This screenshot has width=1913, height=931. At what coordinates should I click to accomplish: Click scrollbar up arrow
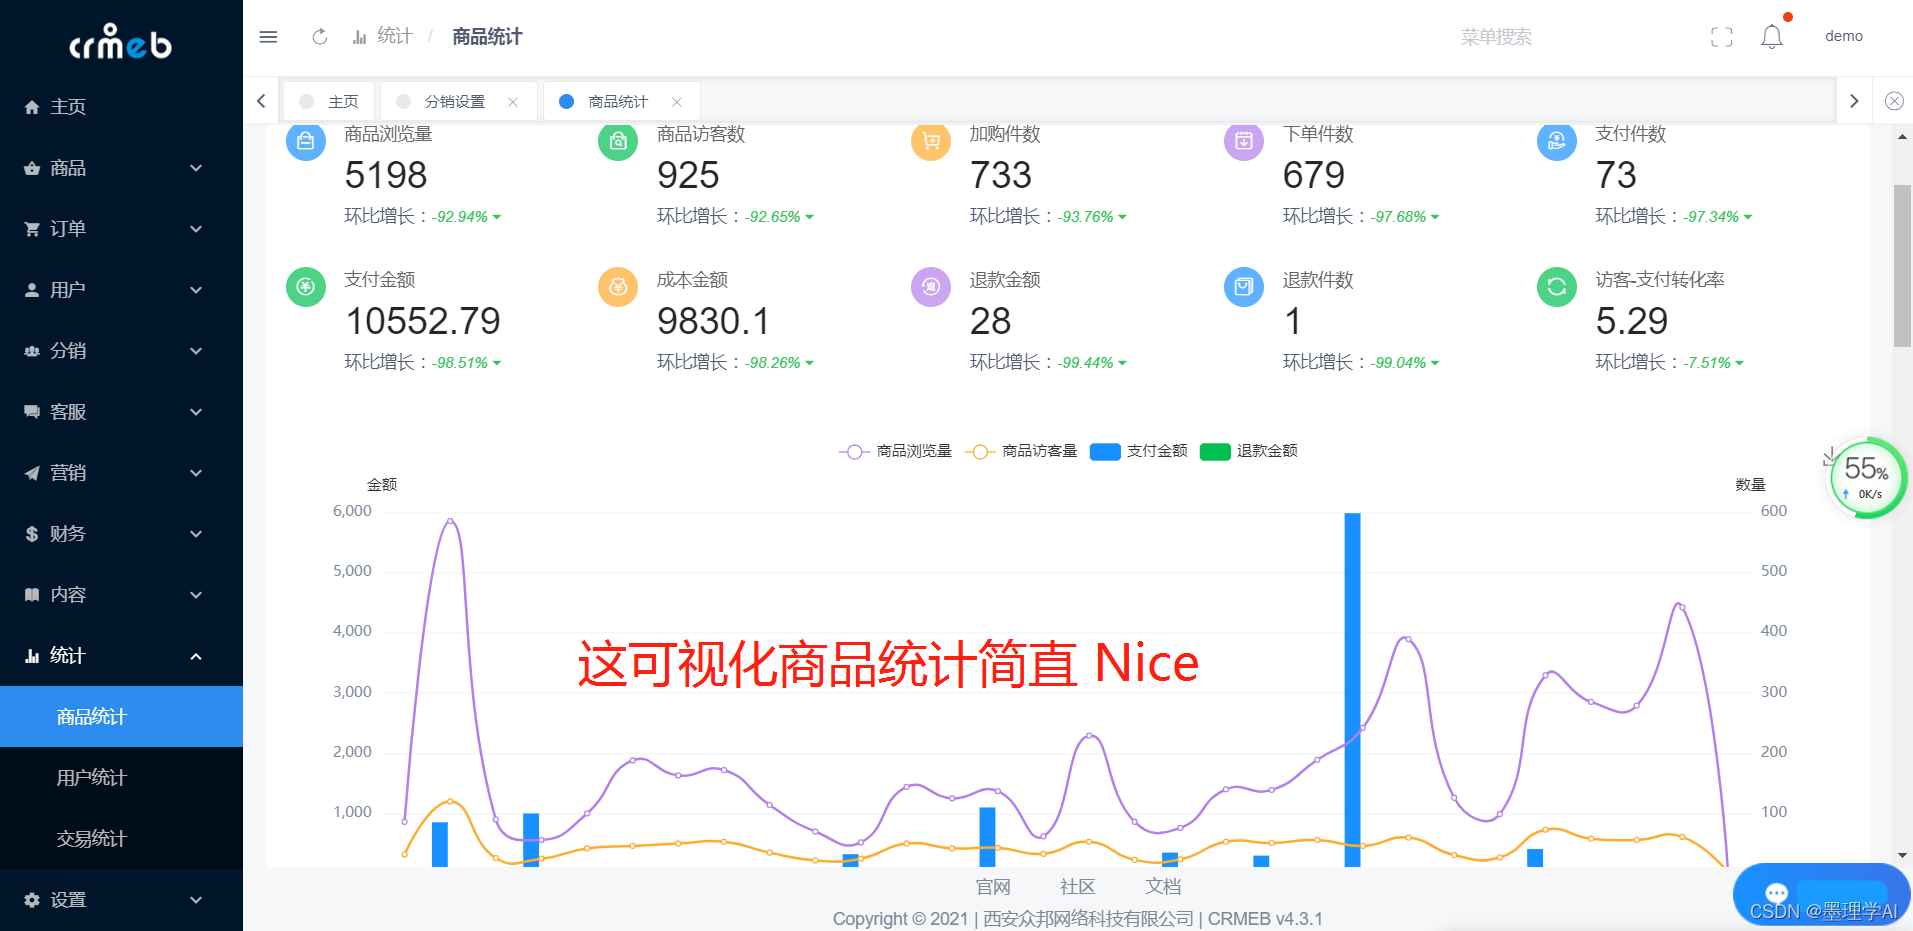point(1902,137)
